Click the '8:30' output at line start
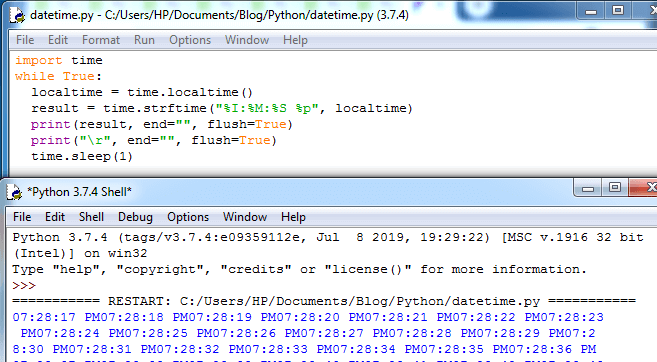The width and height of the screenshot is (657, 362). pos(28,349)
